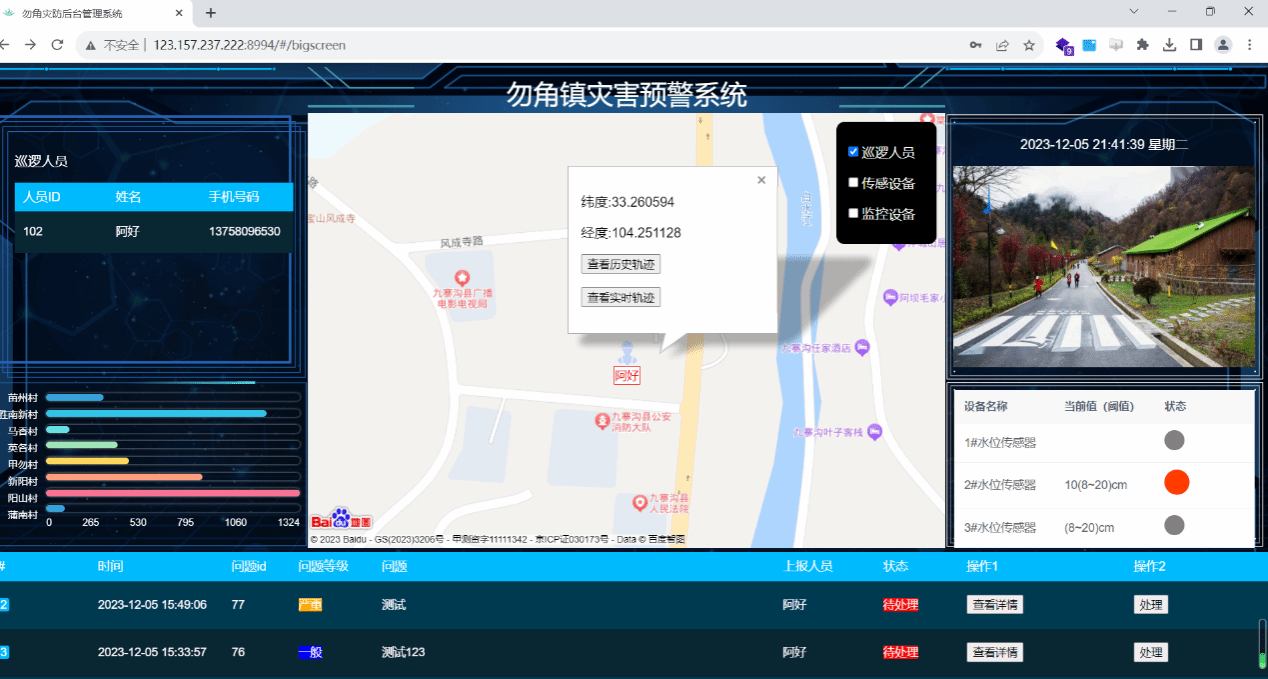Uncheck the 巡逻人员 checkbox
The image size is (1268, 679).
[x=853, y=152]
